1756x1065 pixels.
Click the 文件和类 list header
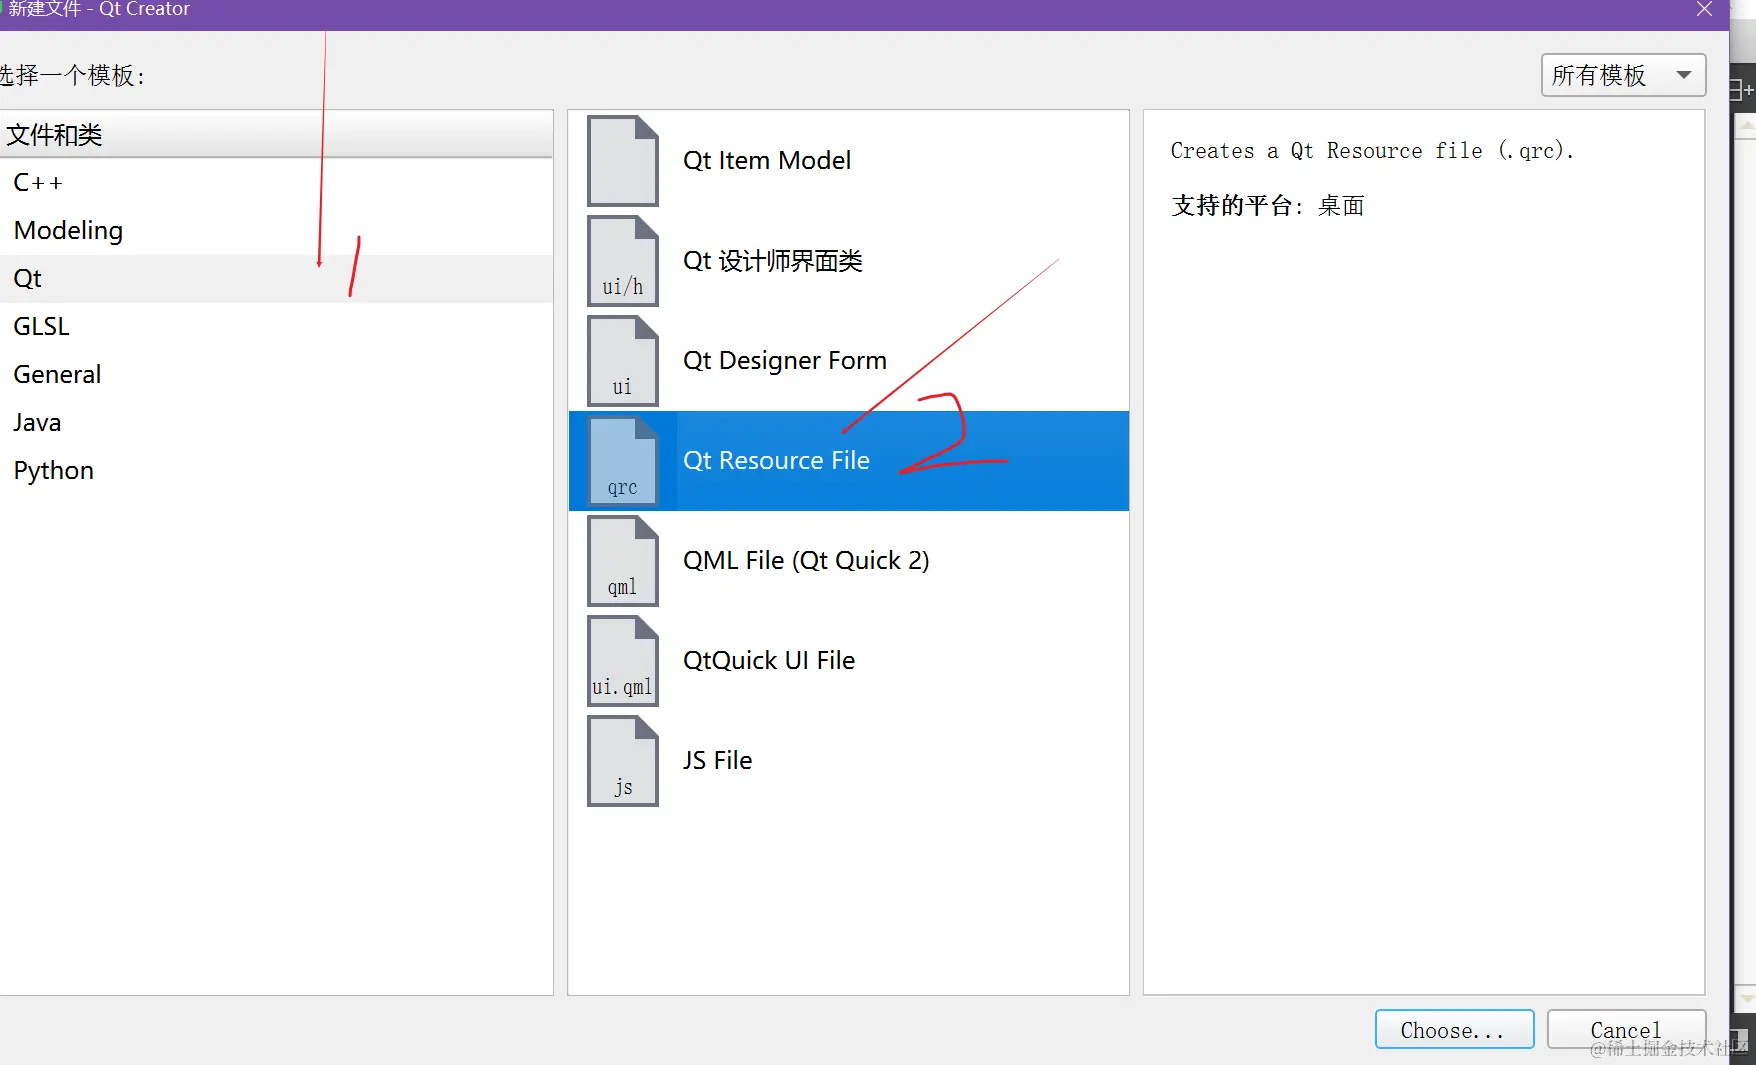276,134
